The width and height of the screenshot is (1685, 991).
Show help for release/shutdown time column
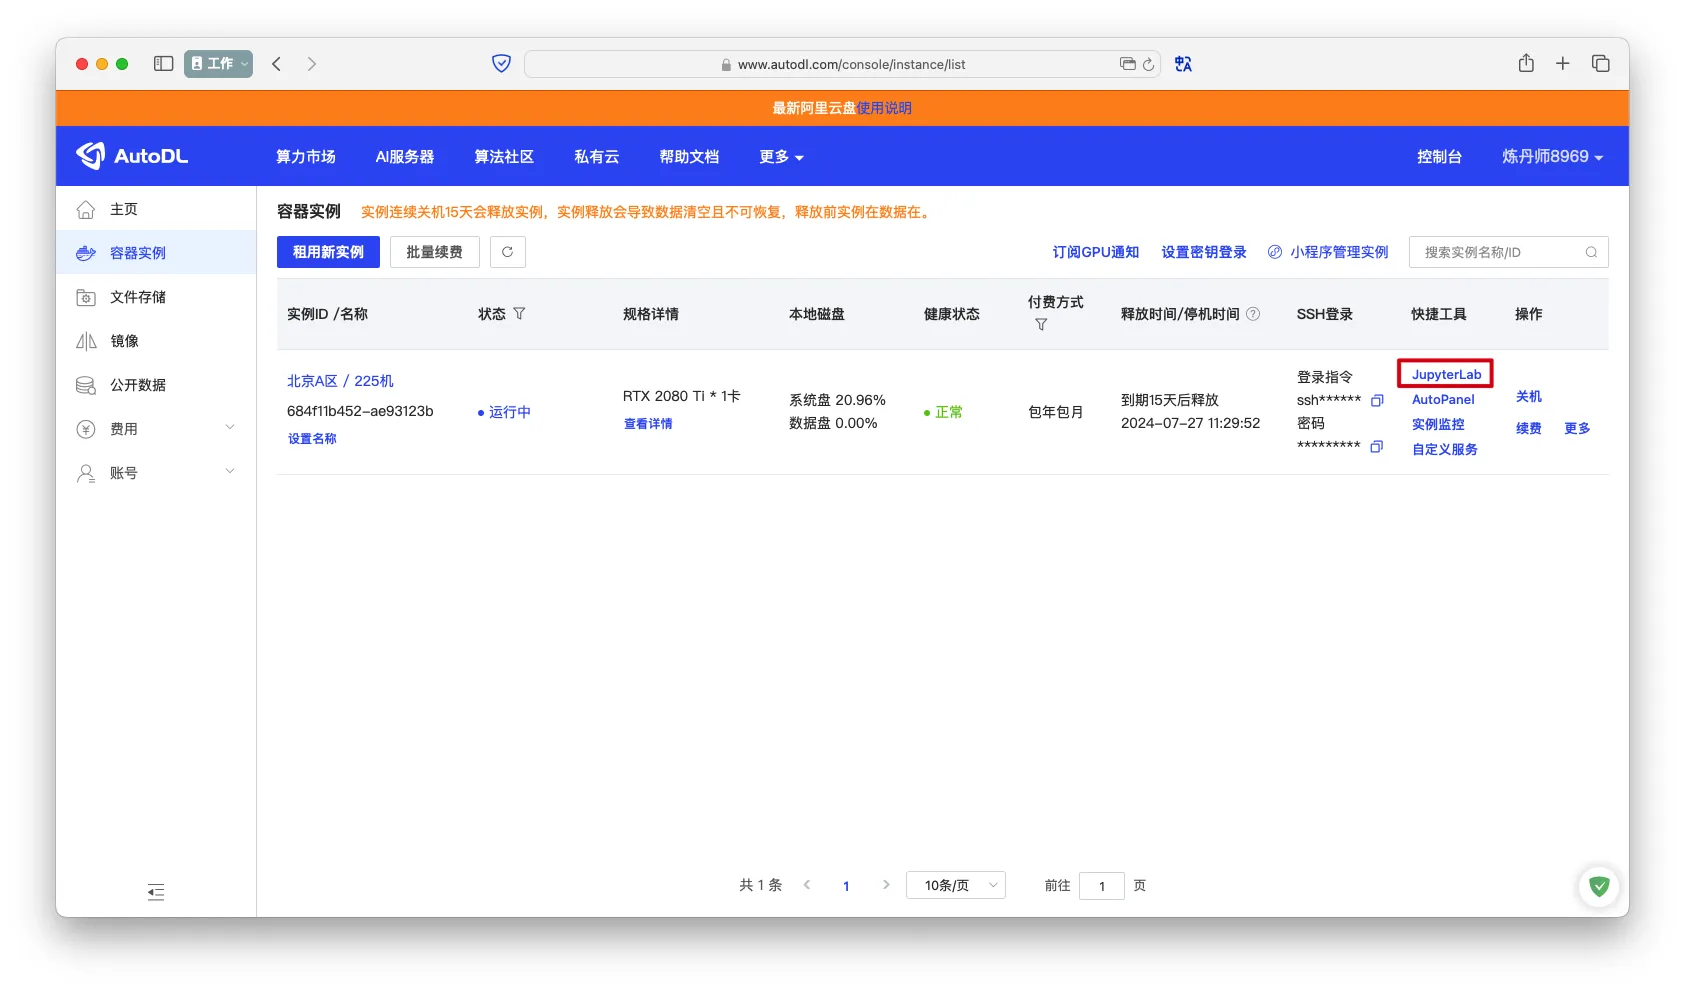click(1253, 314)
